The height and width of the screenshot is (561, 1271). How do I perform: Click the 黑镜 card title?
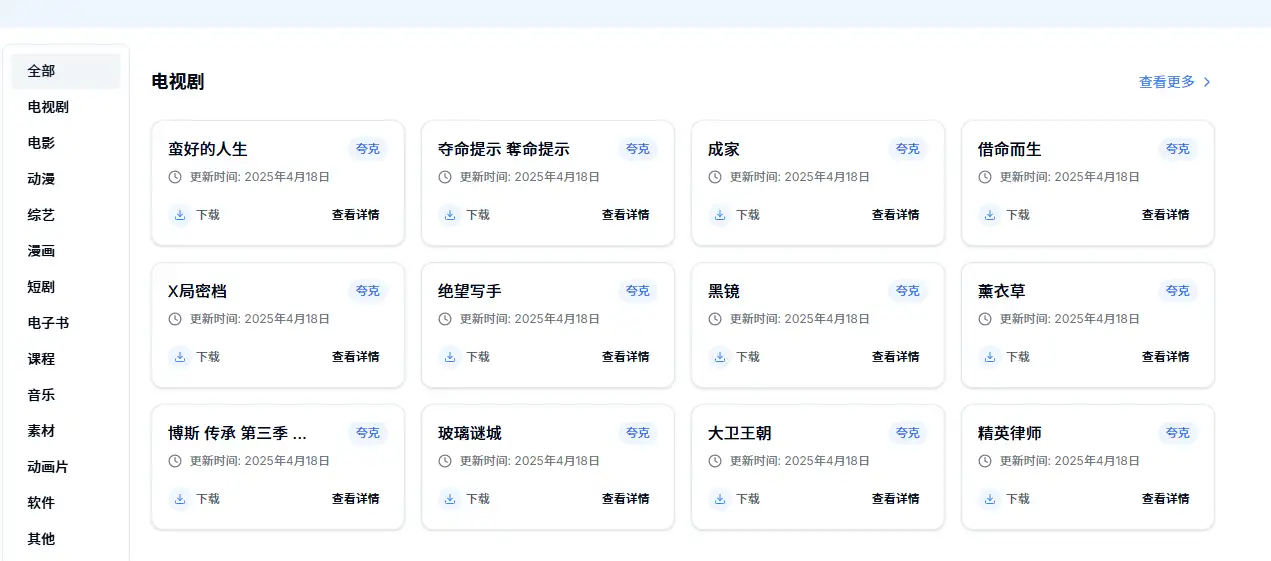coord(724,291)
